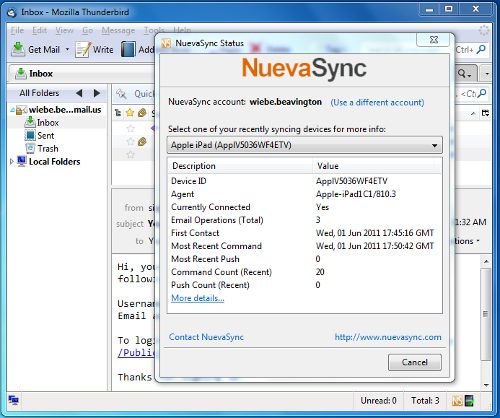This screenshot has height=418, width=500.
Task: Click the activity throbber icon
Action: click(x=484, y=30)
